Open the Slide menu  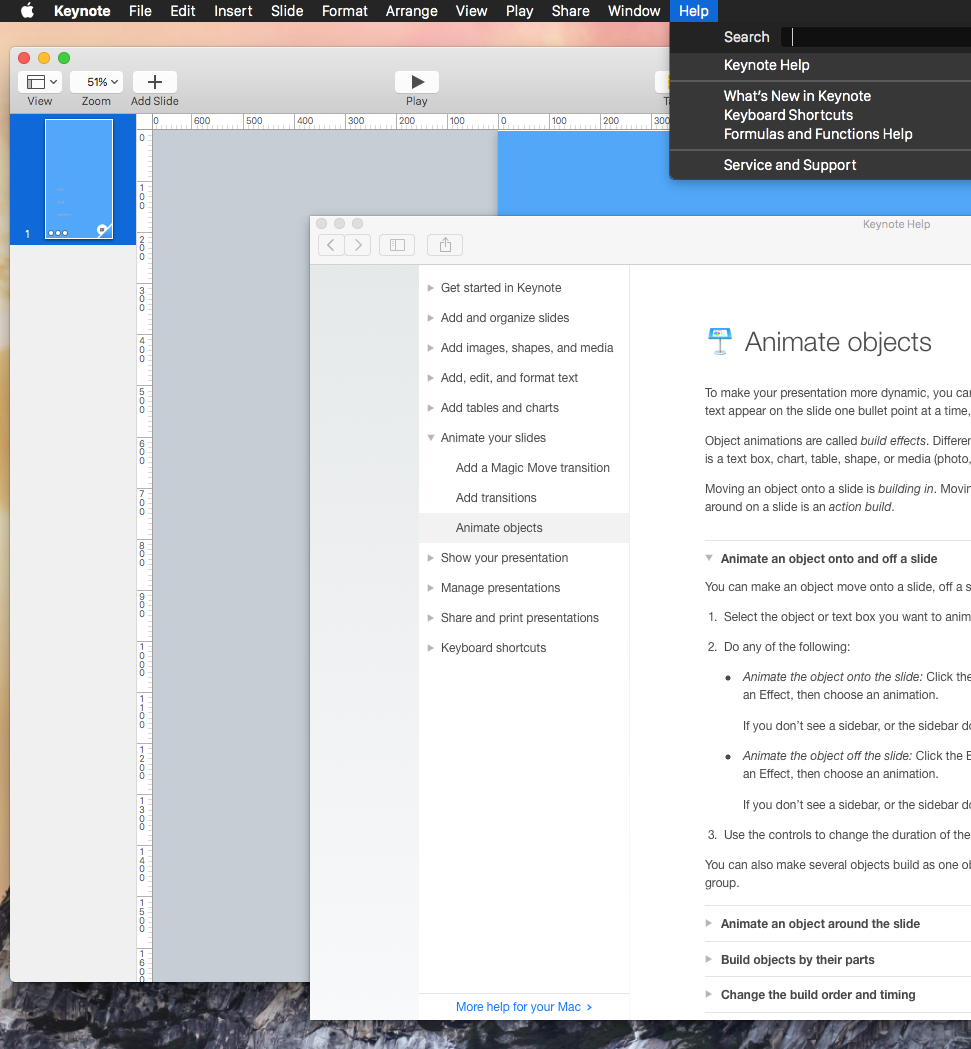[x=287, y=11]
